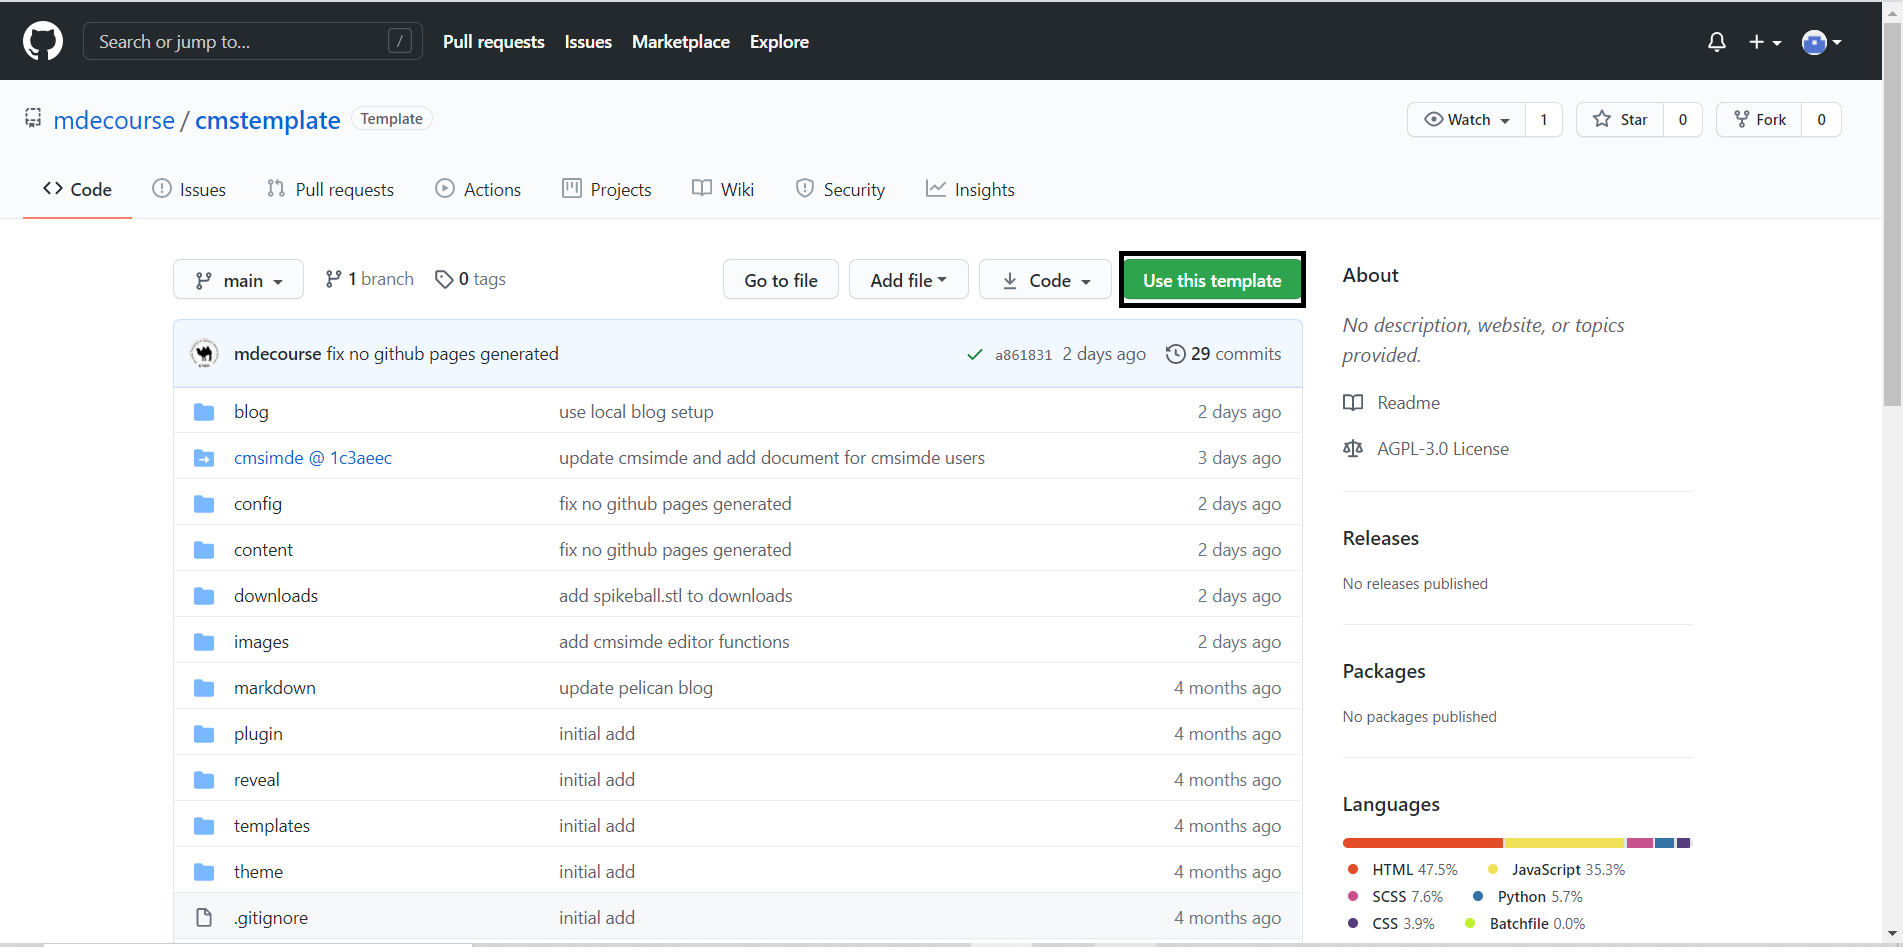Screen dimensions: 1903x947
Task: Switch to the Projects tab
Action: point(607,190)
